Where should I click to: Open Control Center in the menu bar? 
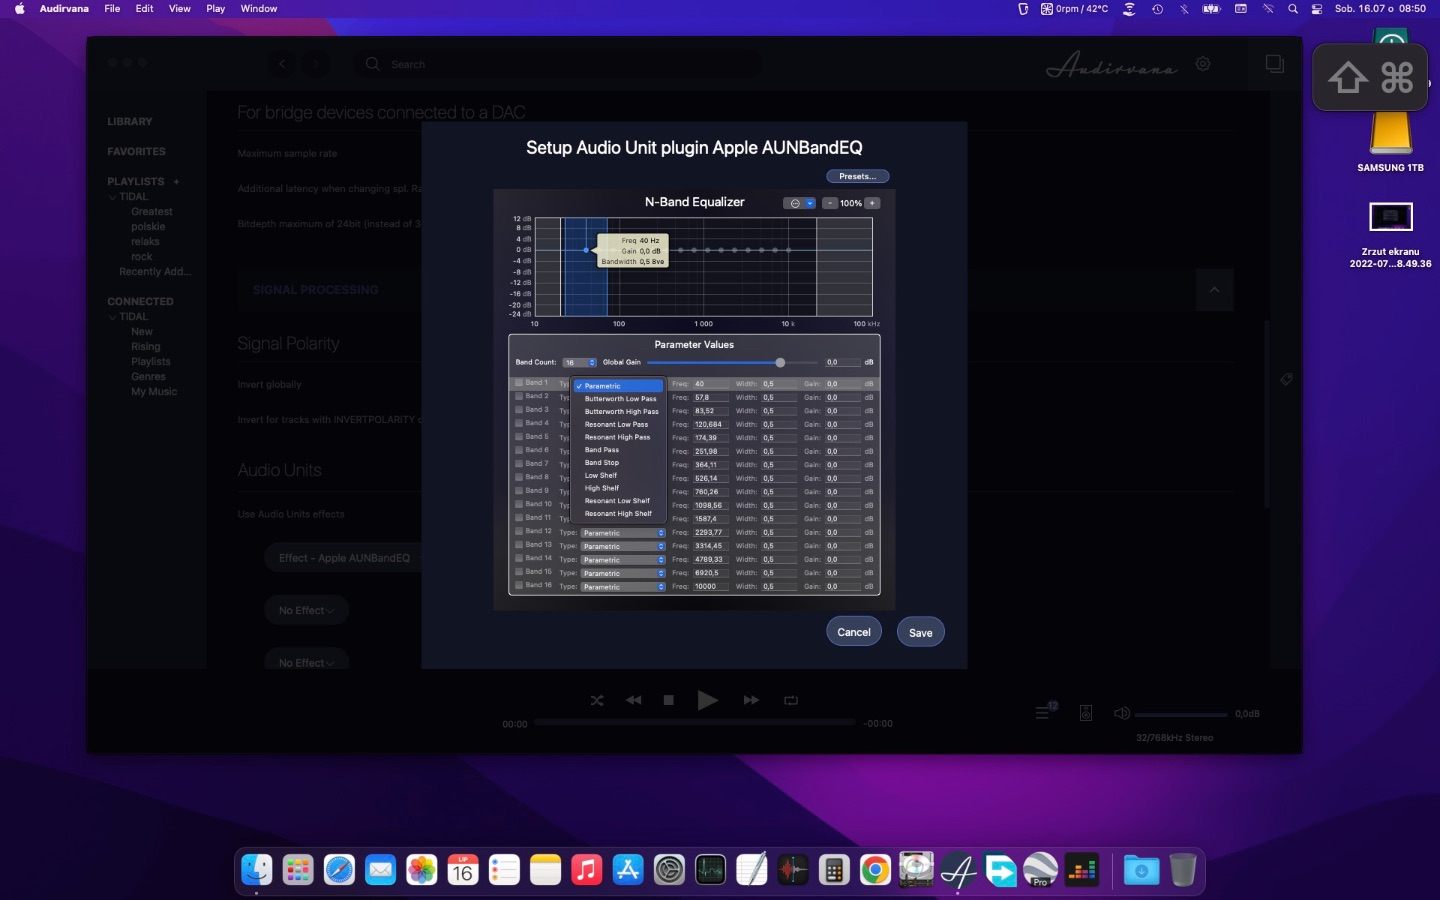point(1317,9)
